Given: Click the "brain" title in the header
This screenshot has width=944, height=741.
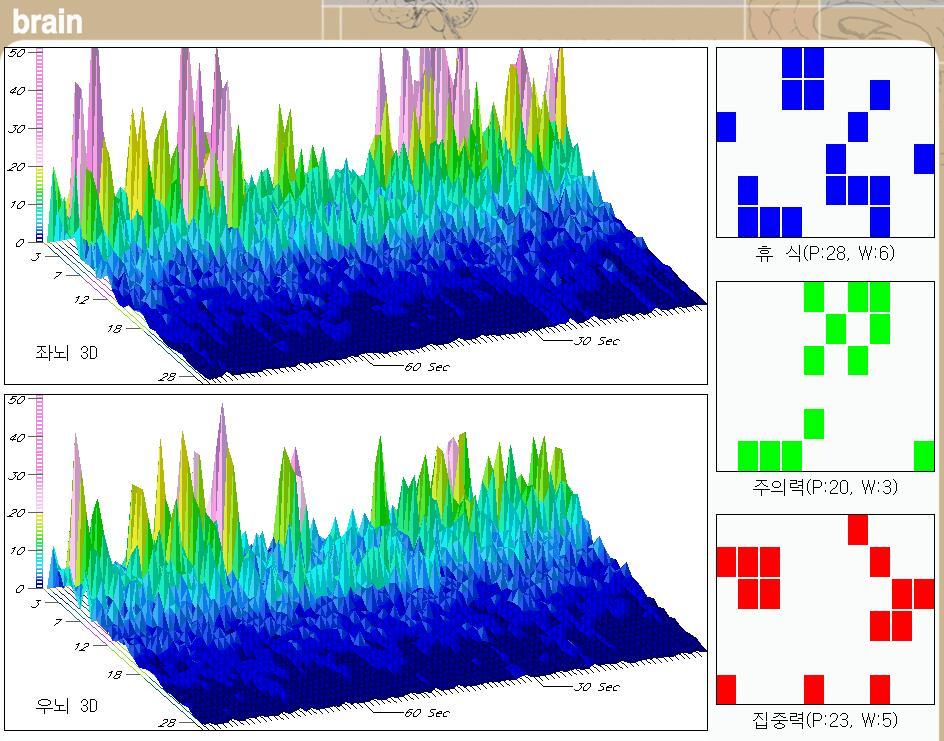Looking at the screenshot, I should pyautogui.click(x=47, y=21).
